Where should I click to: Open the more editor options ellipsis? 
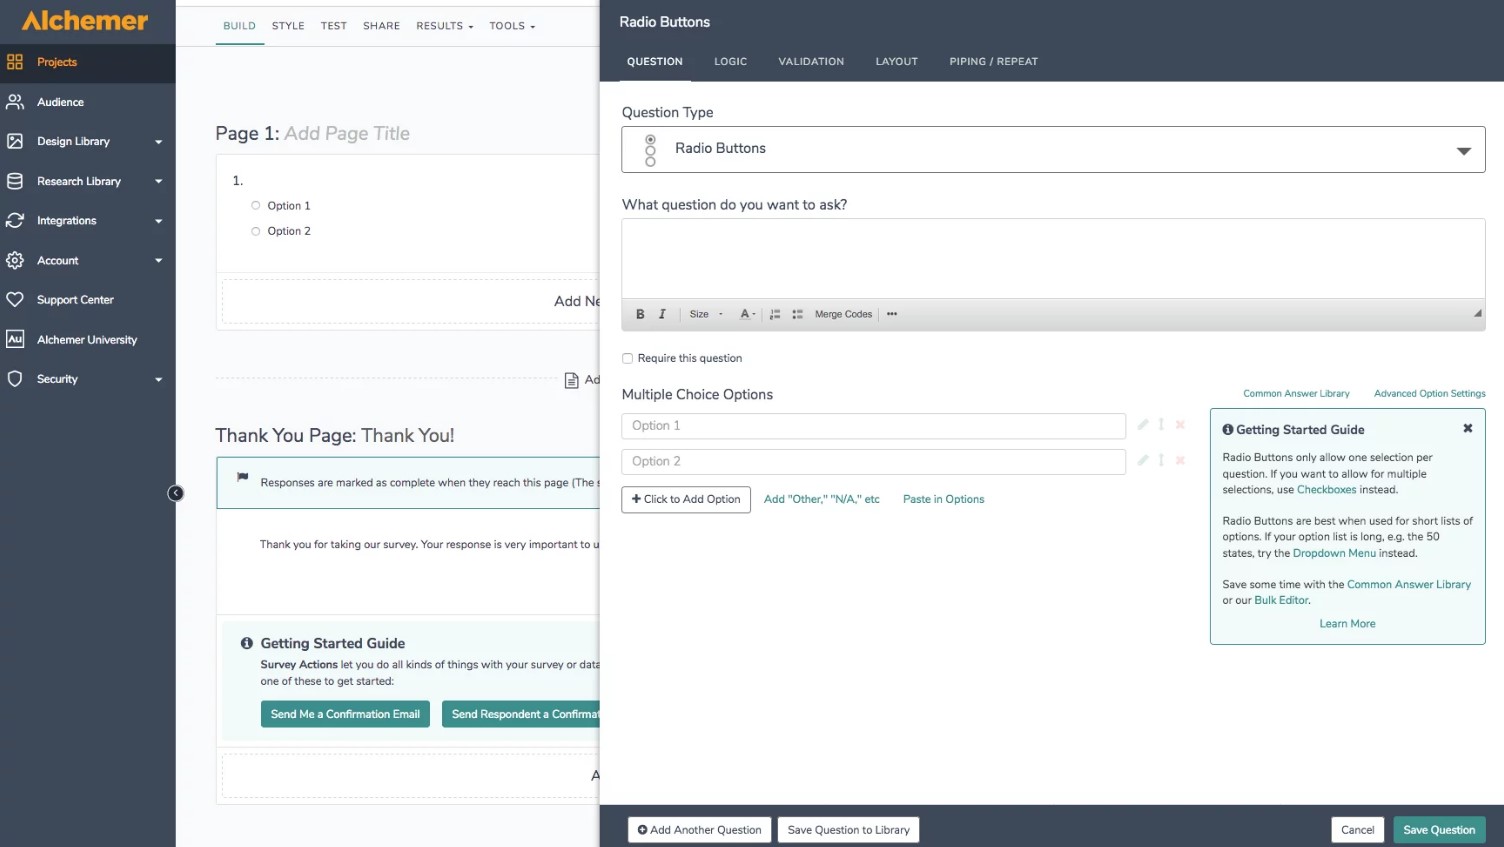pyautogui.click(x=892, y=314)
